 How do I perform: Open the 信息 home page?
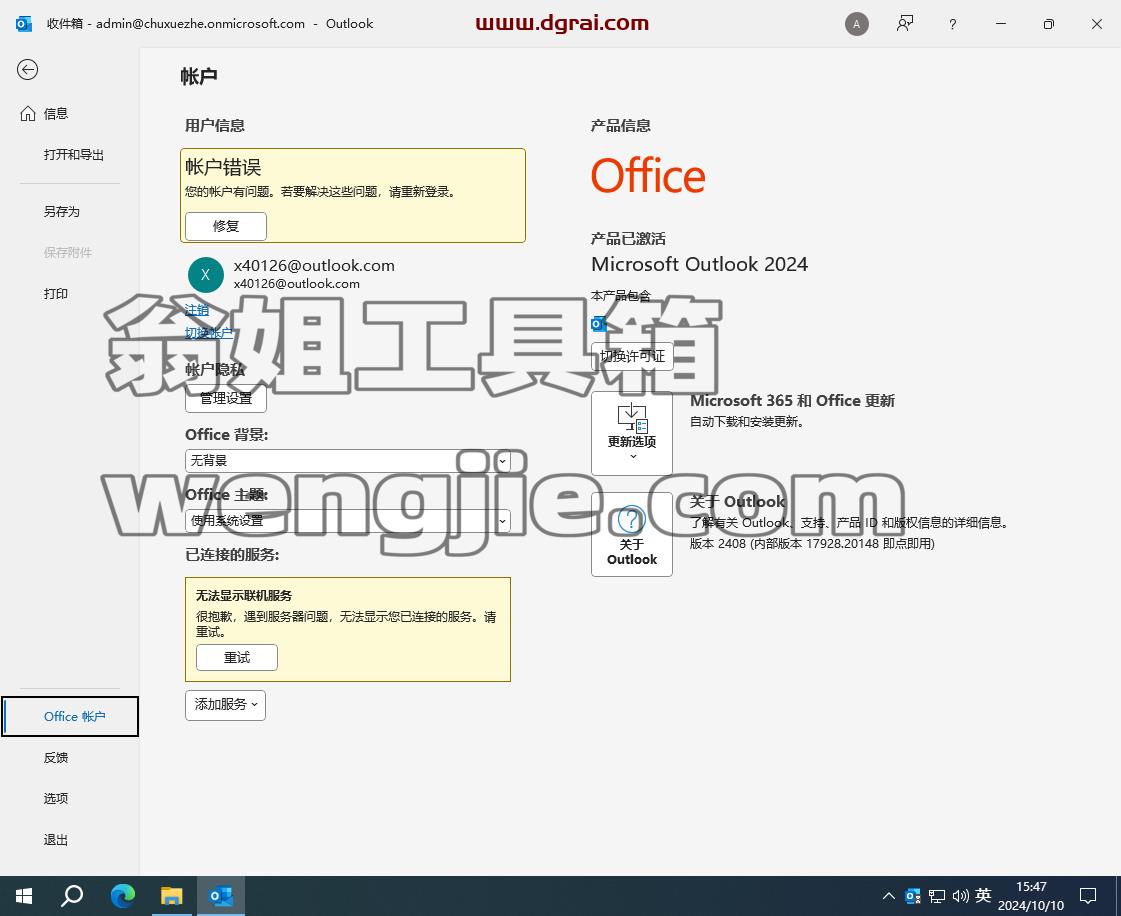(x=44, y=114)
